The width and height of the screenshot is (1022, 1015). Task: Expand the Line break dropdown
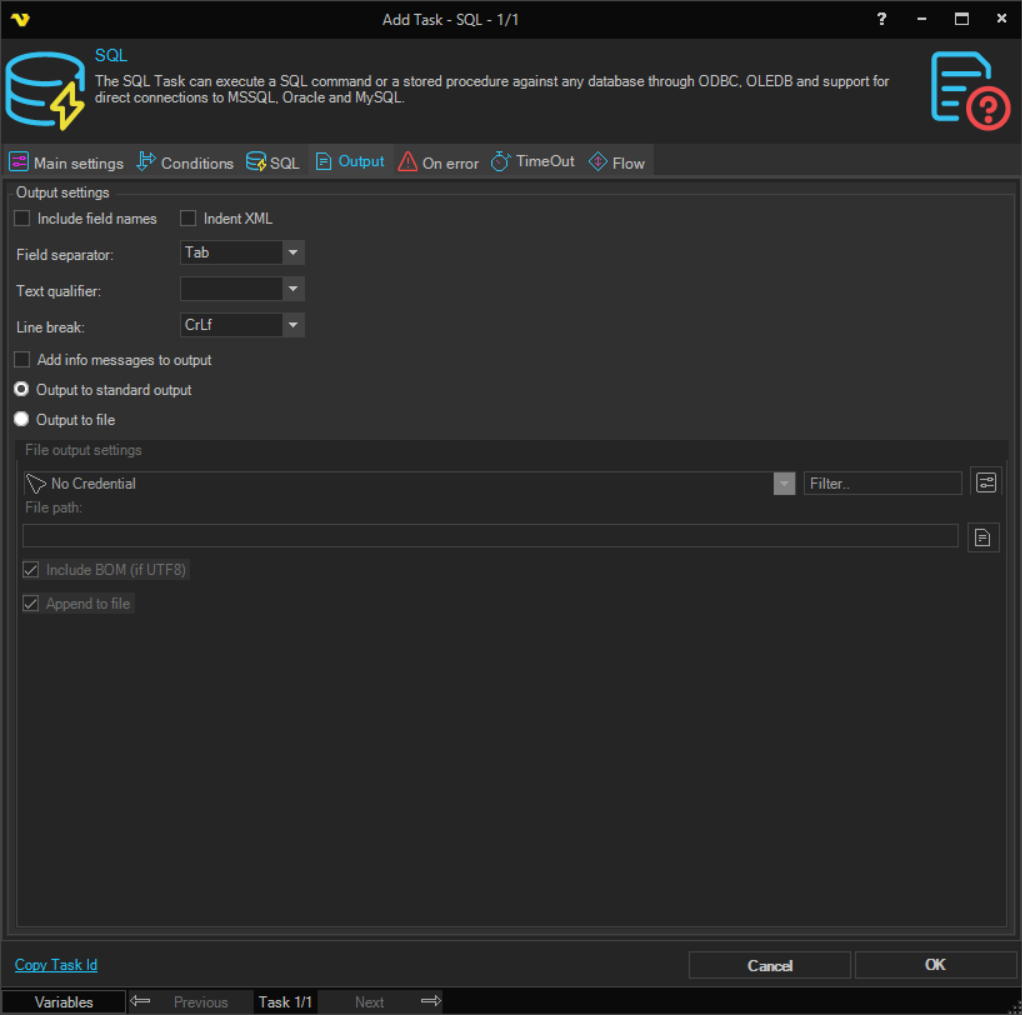click(292, 325)
